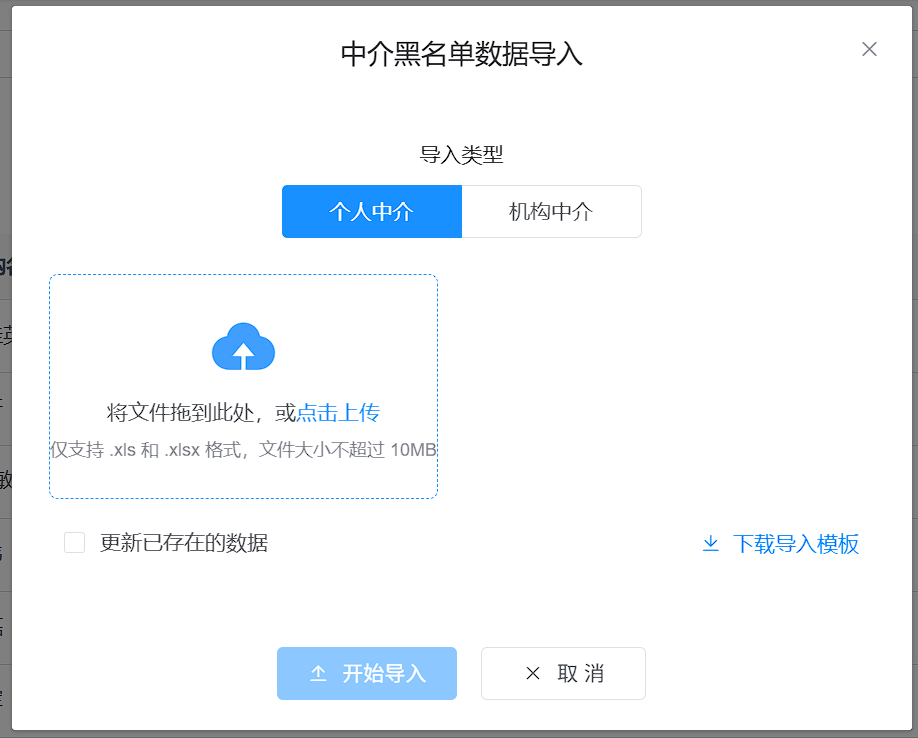Screen dimensions: 918x738
Task: Close the import dialog with the X icon
Action: [869, 49]
